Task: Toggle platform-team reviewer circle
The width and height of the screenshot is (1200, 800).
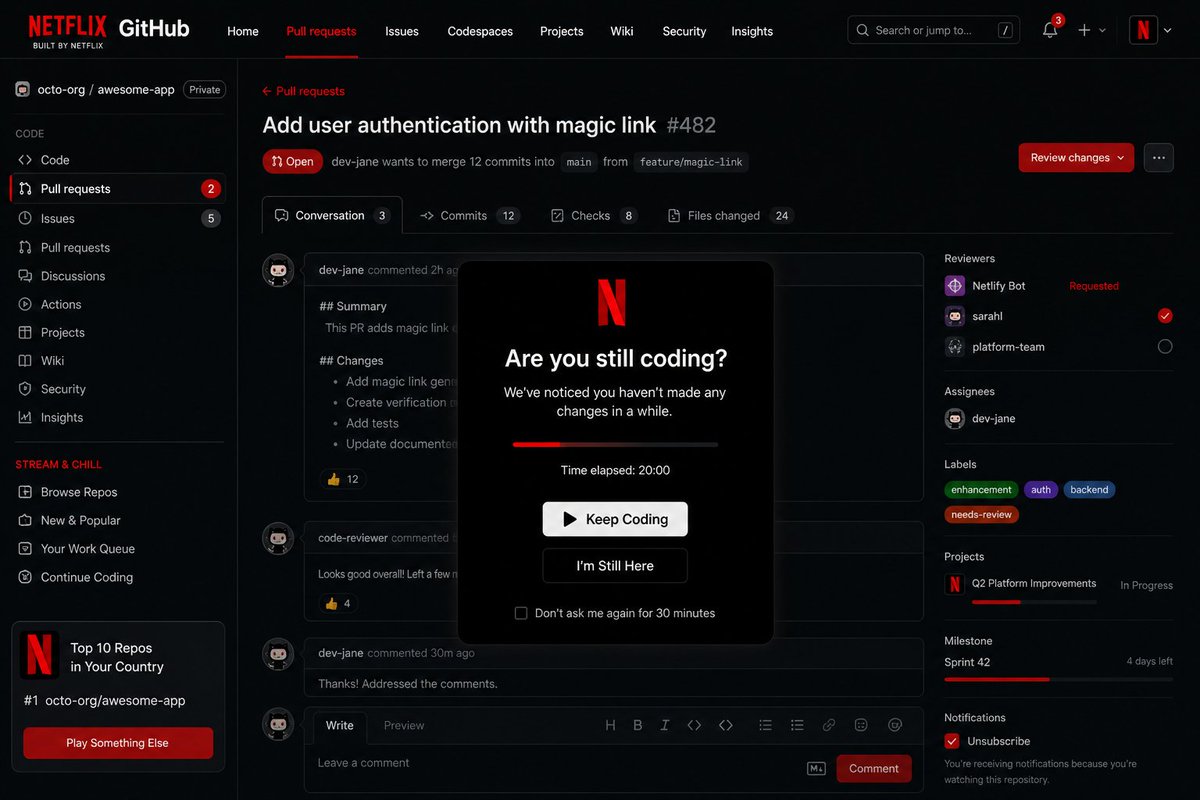Action: (1165, 347)
